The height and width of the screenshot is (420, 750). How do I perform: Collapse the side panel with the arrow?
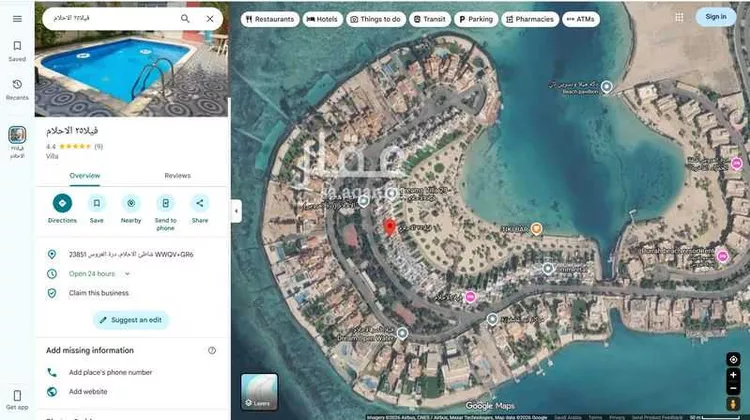point(236,211)
